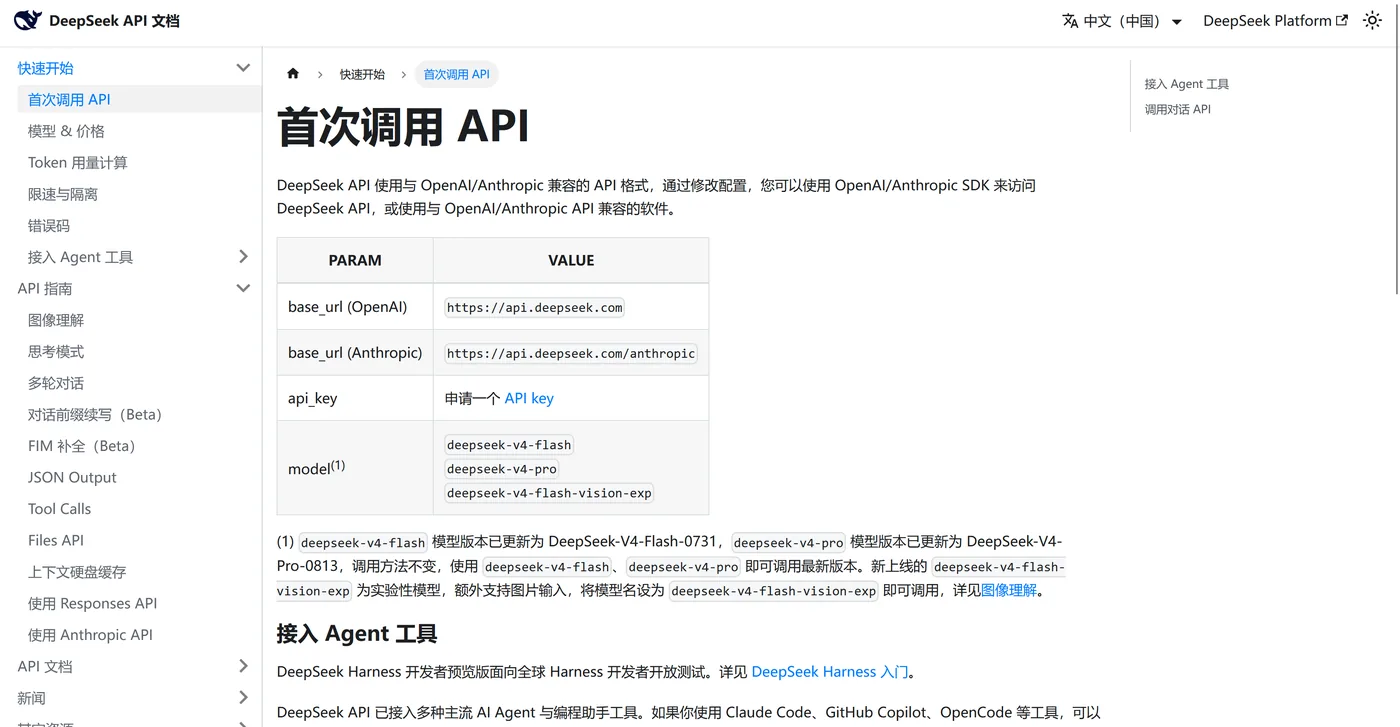Expand the 新闻 sidebar chevron

tap(243, 697)
